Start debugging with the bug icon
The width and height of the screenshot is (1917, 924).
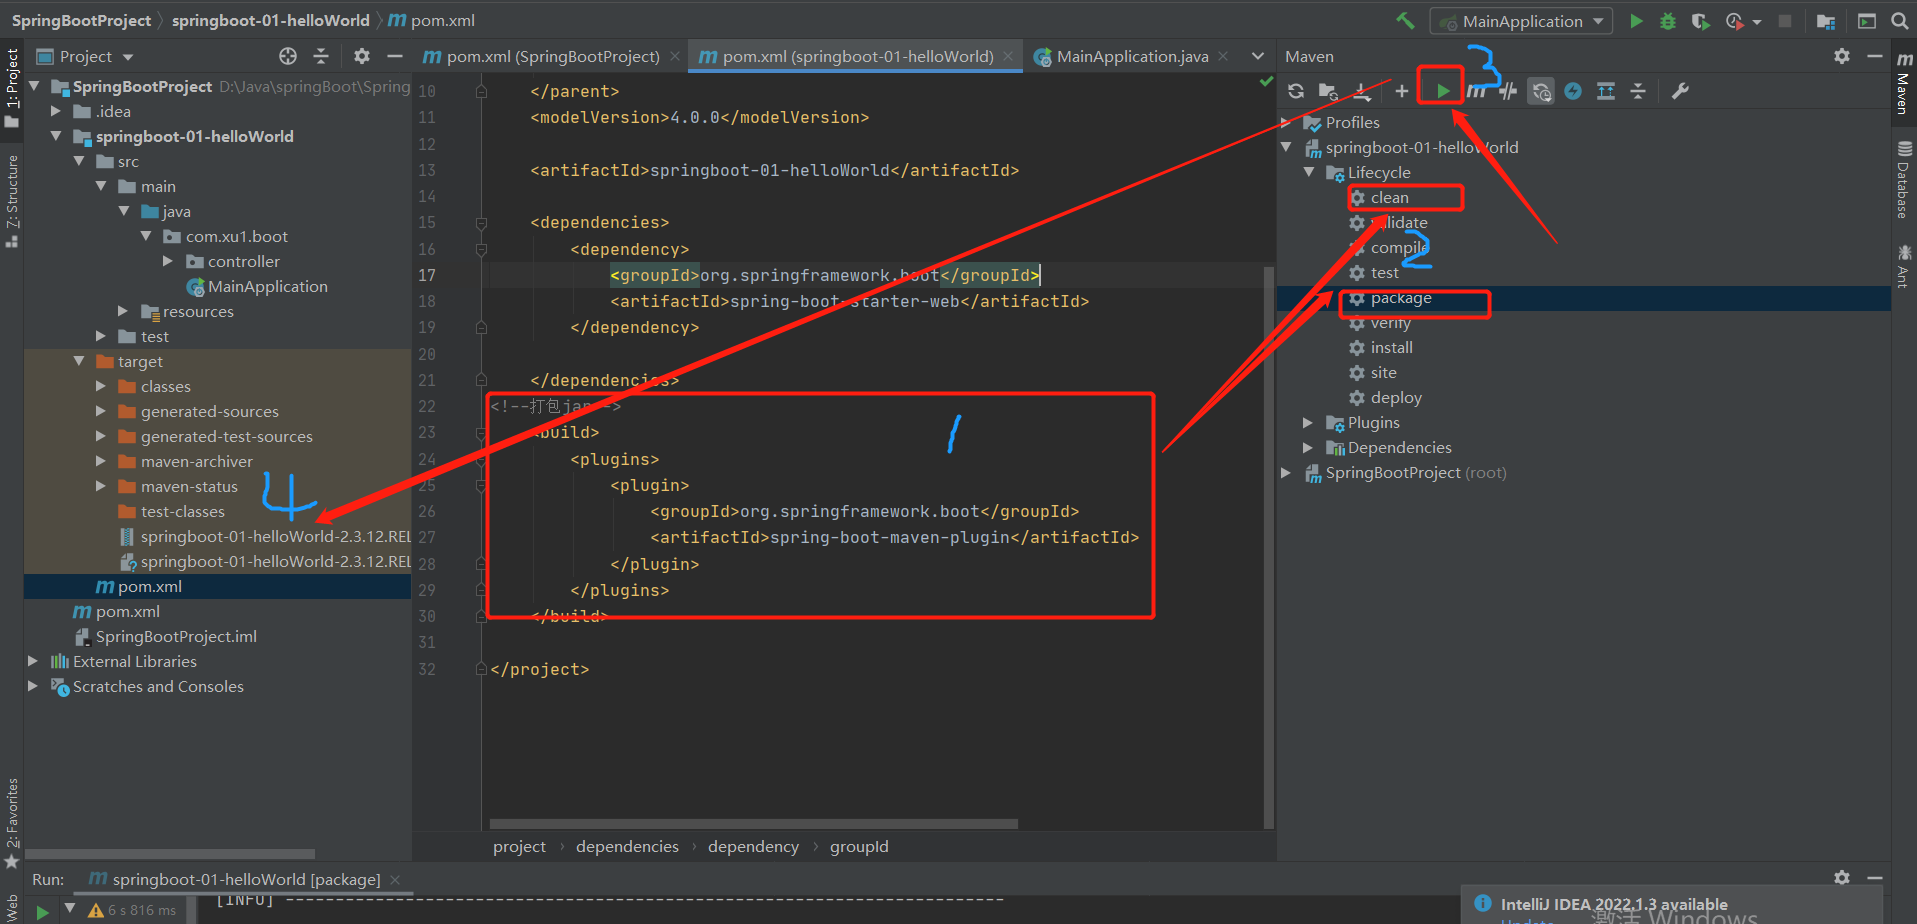1668,21
